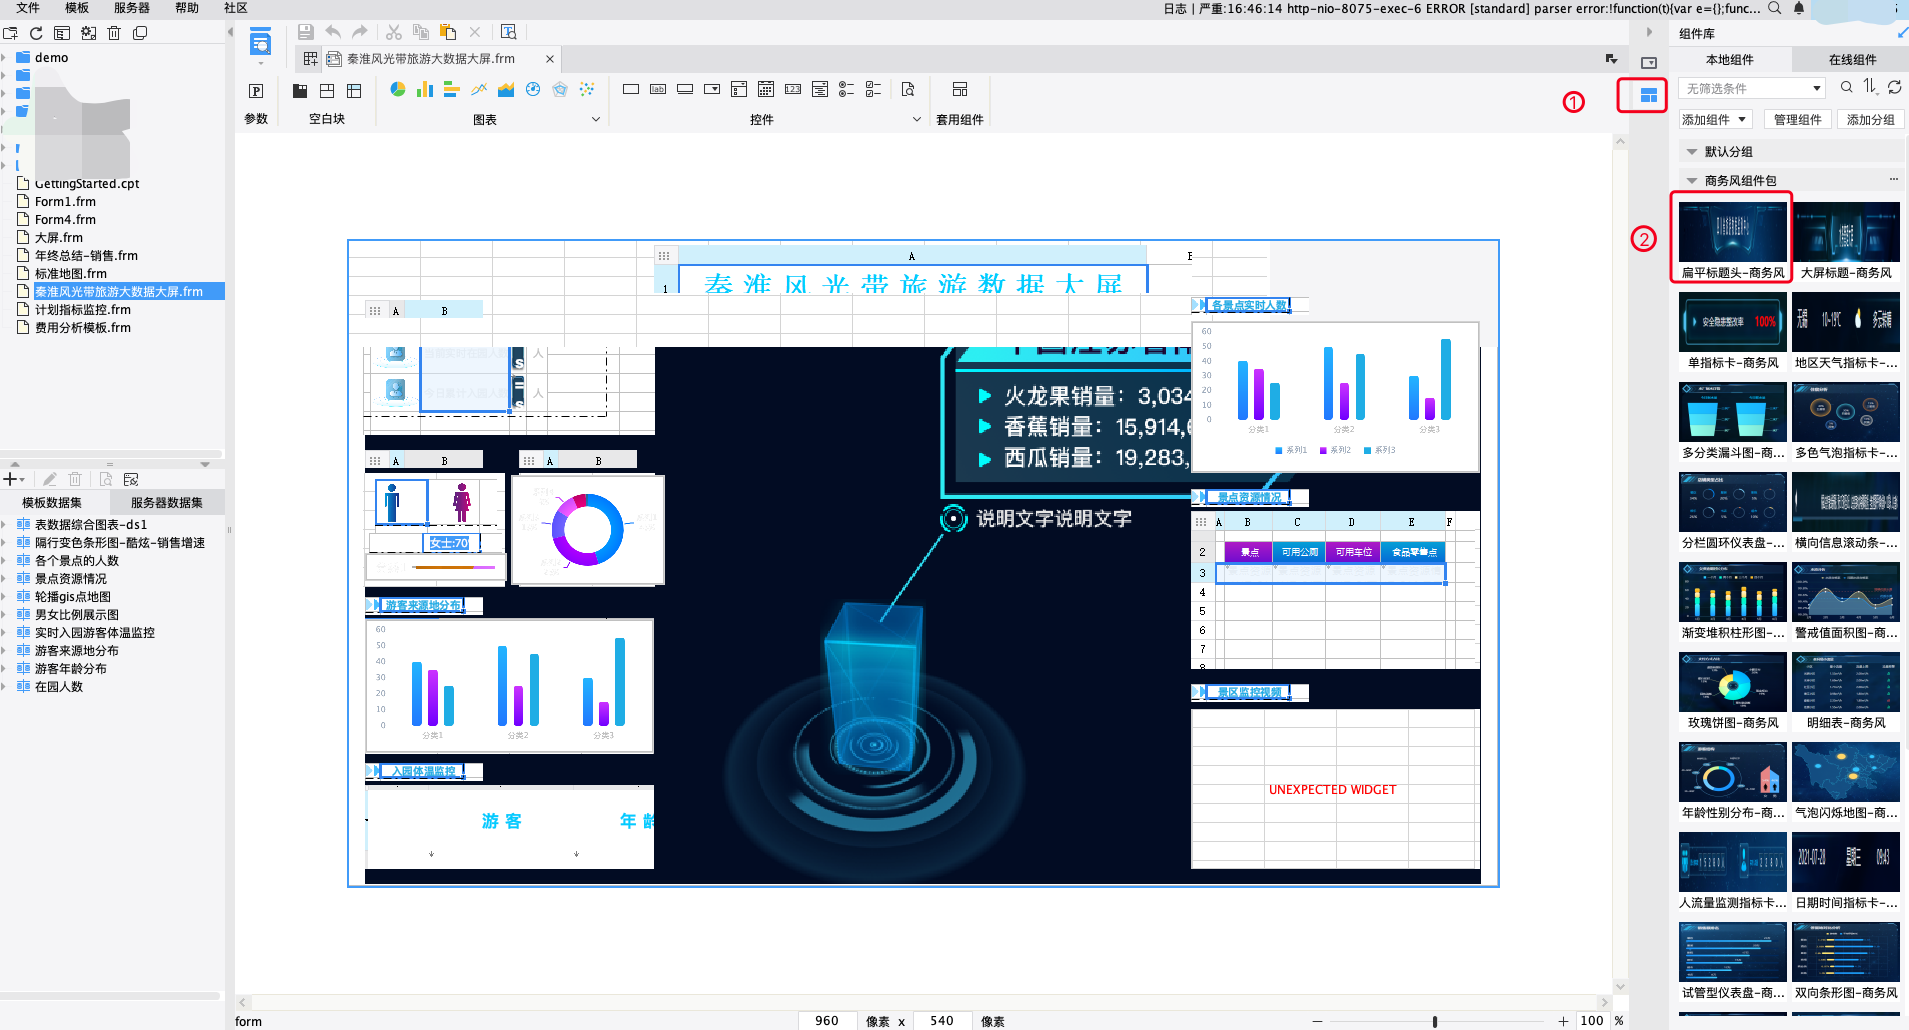This screenshot has width=1909, height=1030.
Task: Search components with magnifier icon
Action: coord(1847,88)
